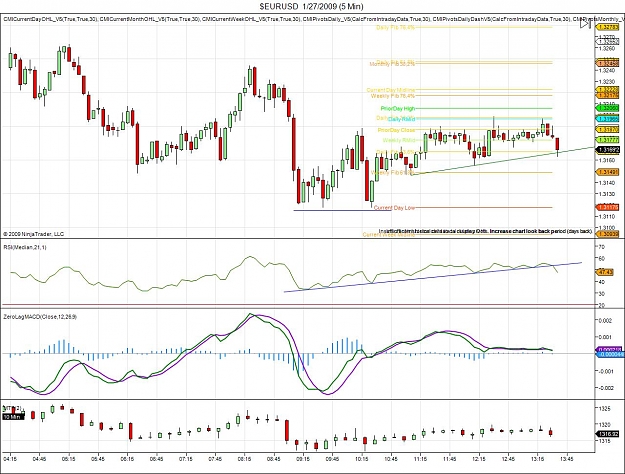Click the orange 1.3149 price marker
Screen dimensions: 625x474
607,172
